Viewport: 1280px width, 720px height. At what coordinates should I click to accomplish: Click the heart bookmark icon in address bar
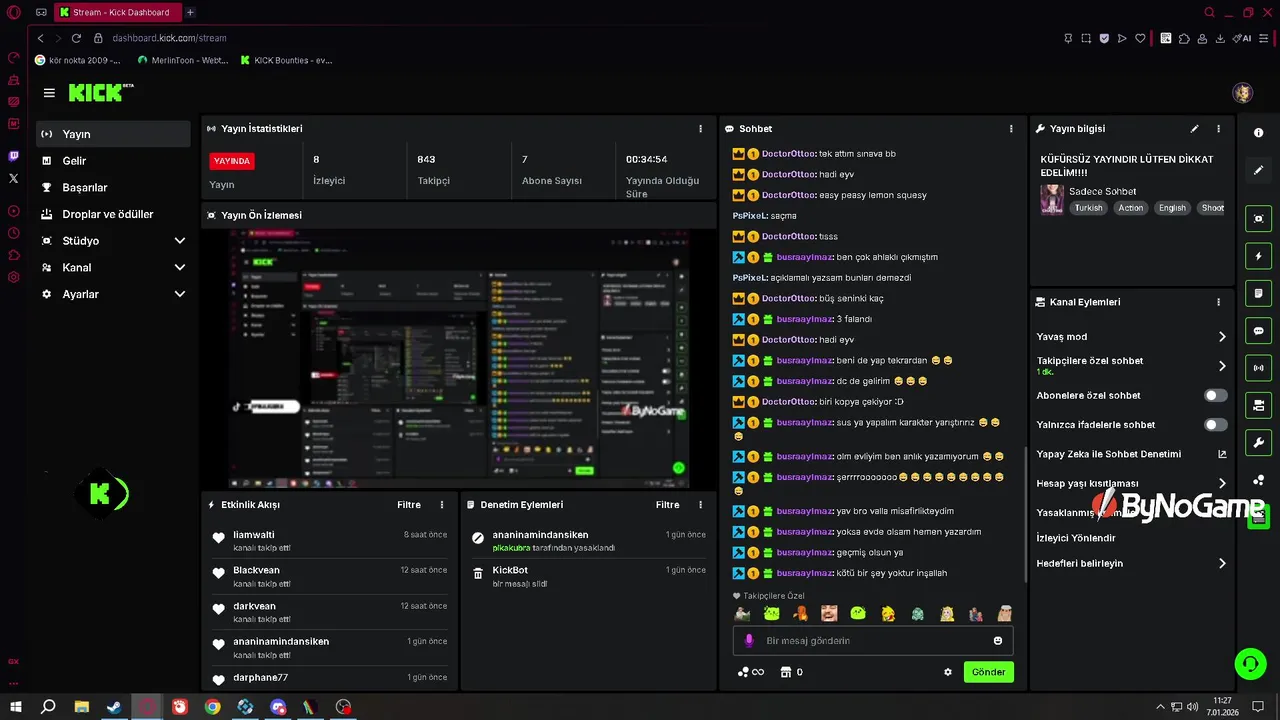click(x=1140, y=38)
